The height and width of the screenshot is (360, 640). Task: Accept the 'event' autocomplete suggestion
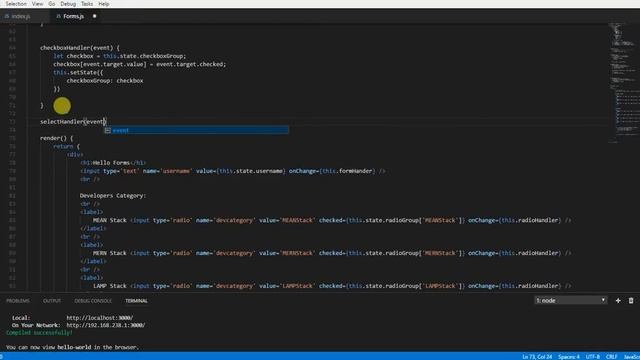[x=196, y=130]
